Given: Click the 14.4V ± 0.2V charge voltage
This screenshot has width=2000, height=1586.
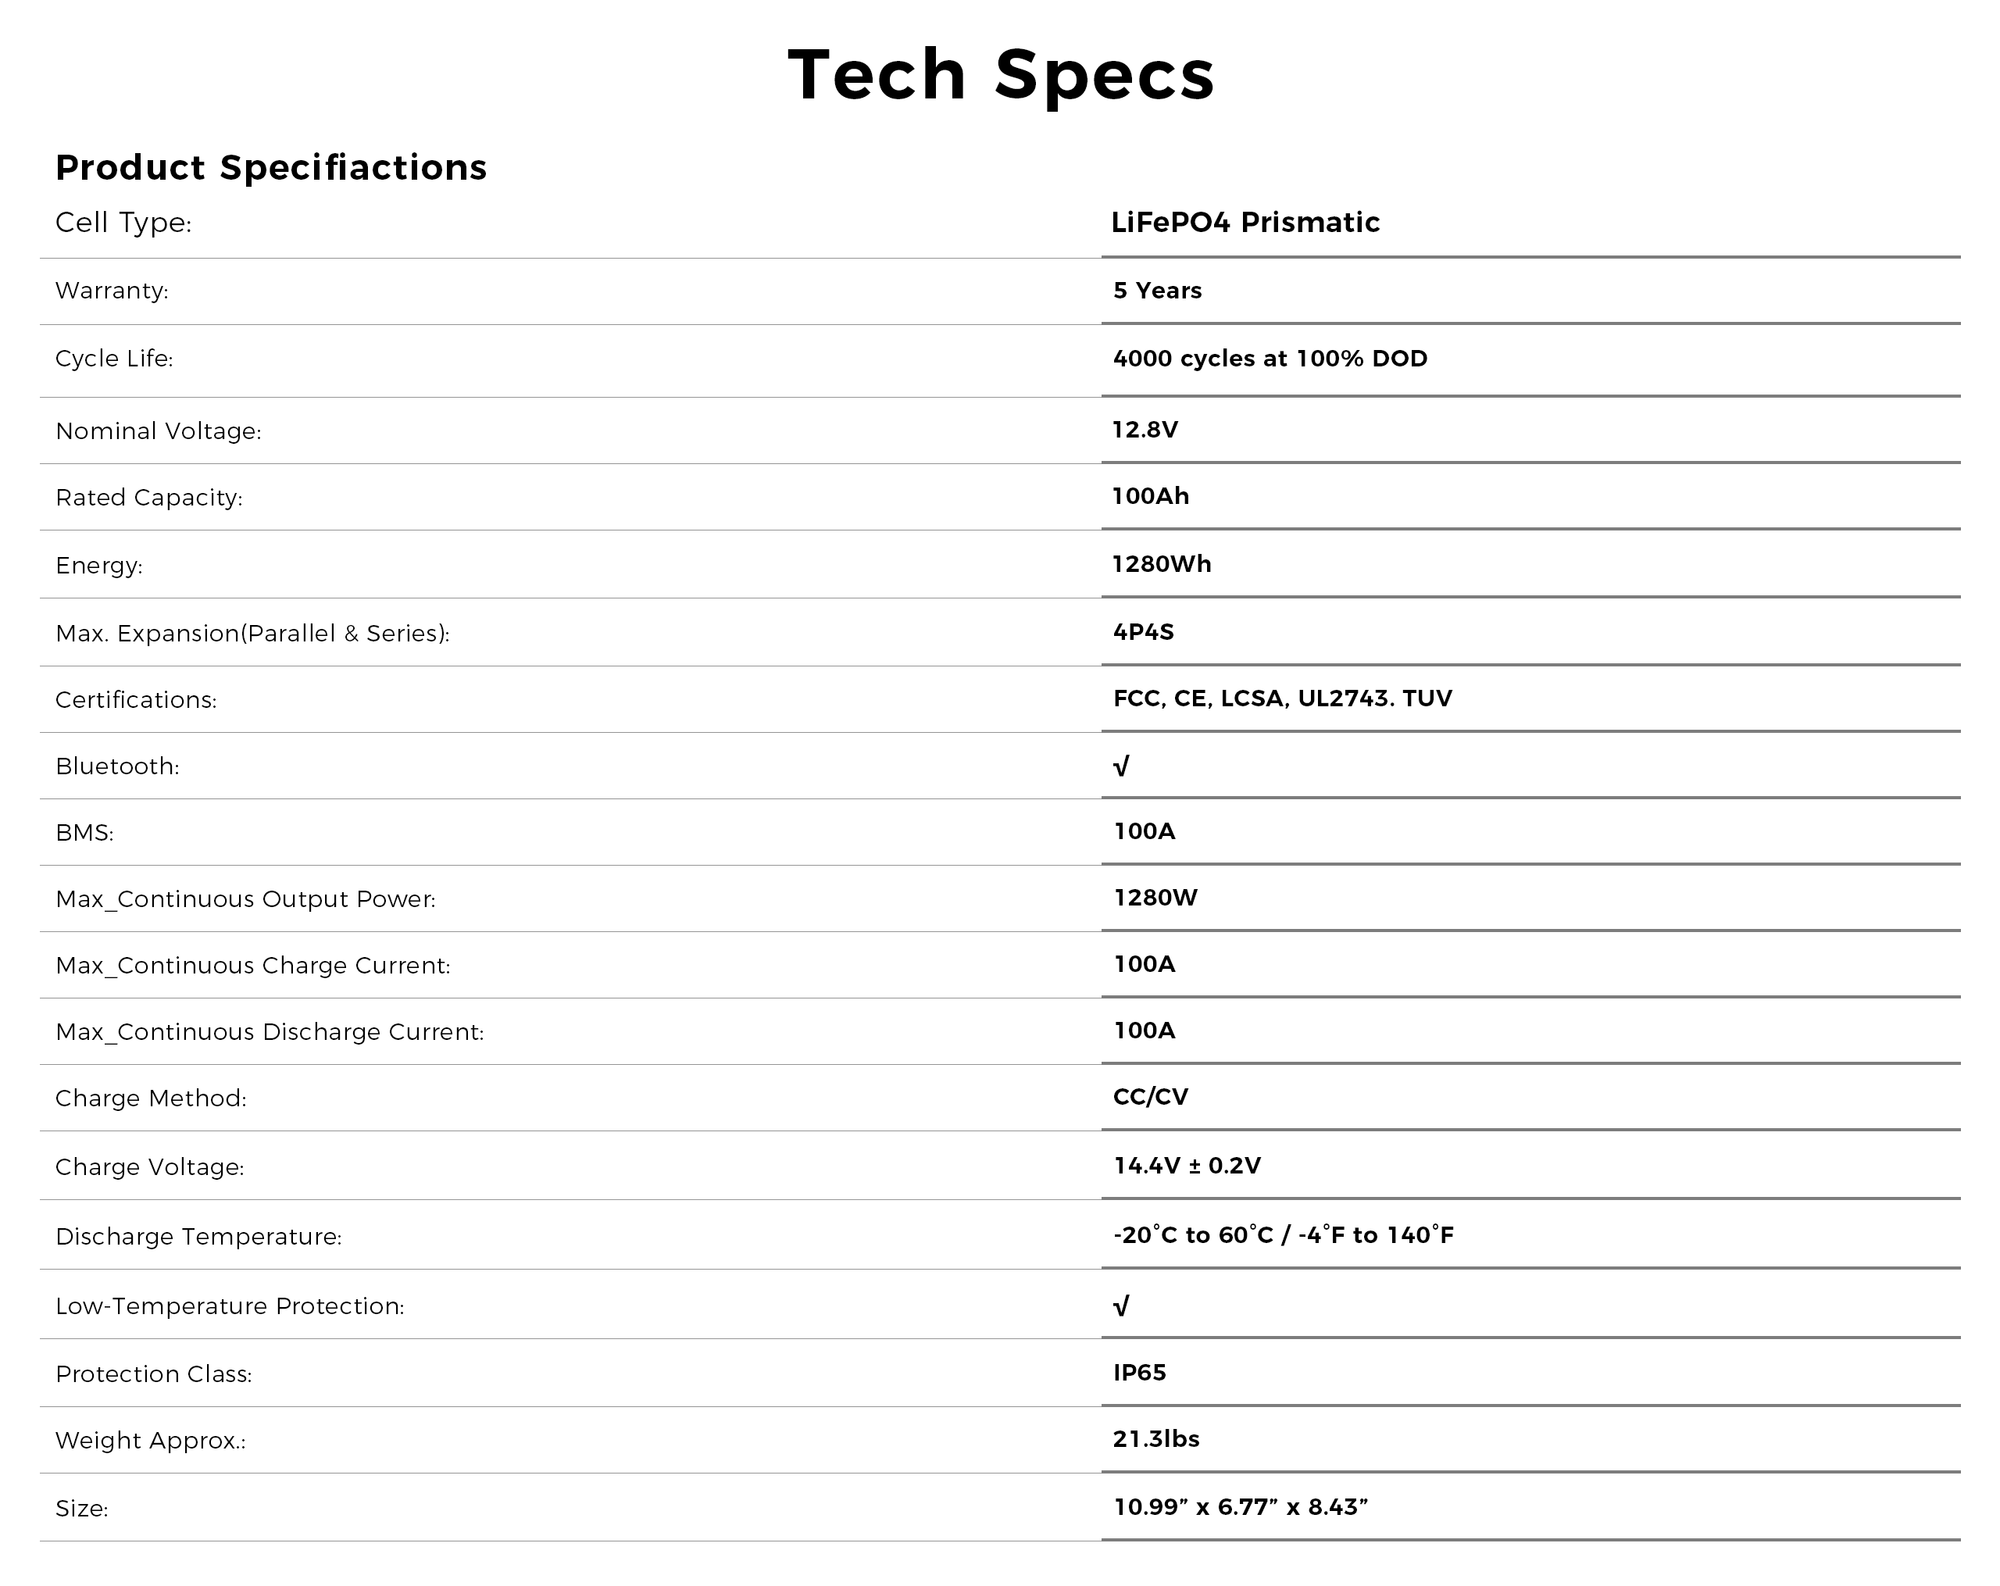Looking at the screenshot, I should pyautogui.click(x=1187, y=1166).
